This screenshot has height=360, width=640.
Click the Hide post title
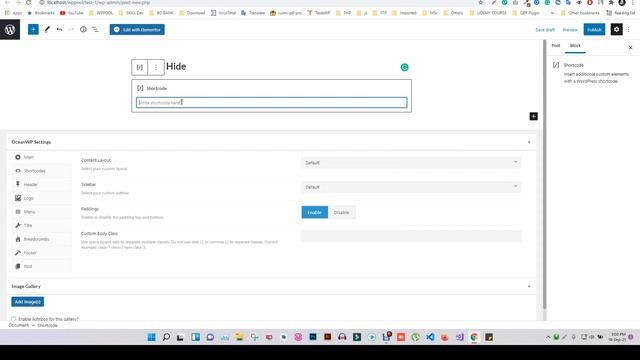pyautogui.click(x=176, y=67)
